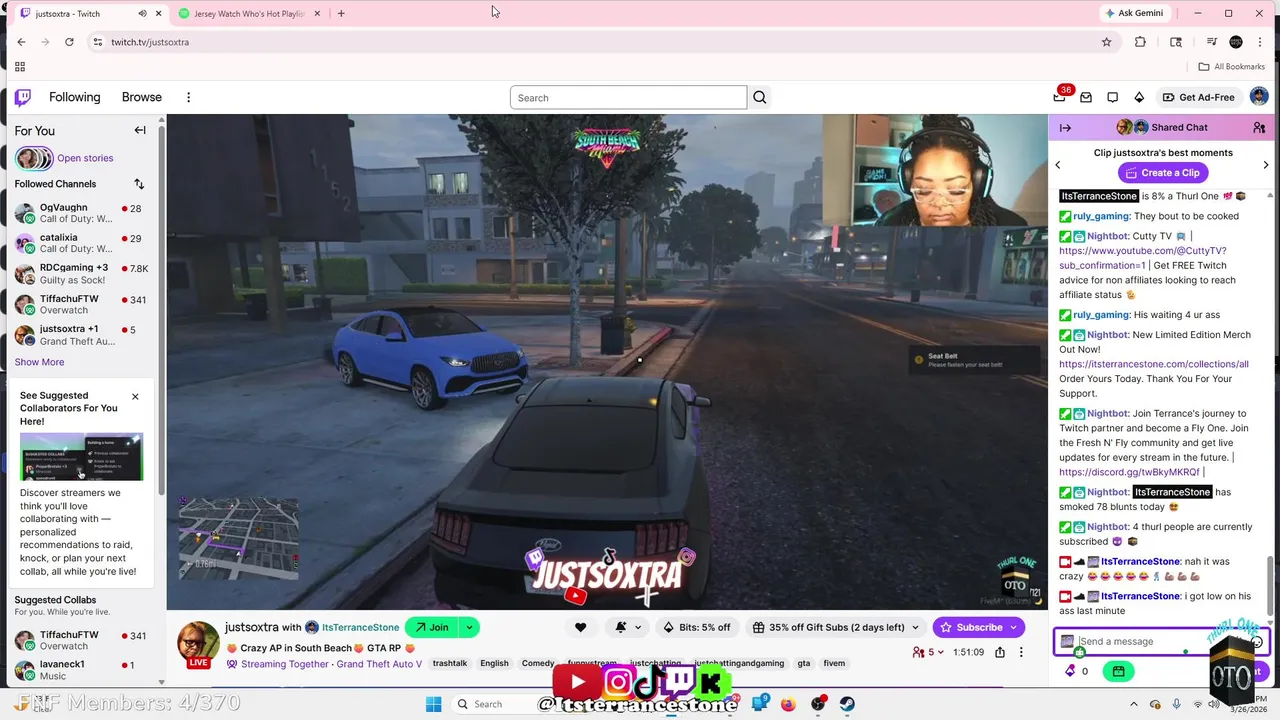Expand Show More followed channels
This screenshot has width=1280, height=720.
39,362
